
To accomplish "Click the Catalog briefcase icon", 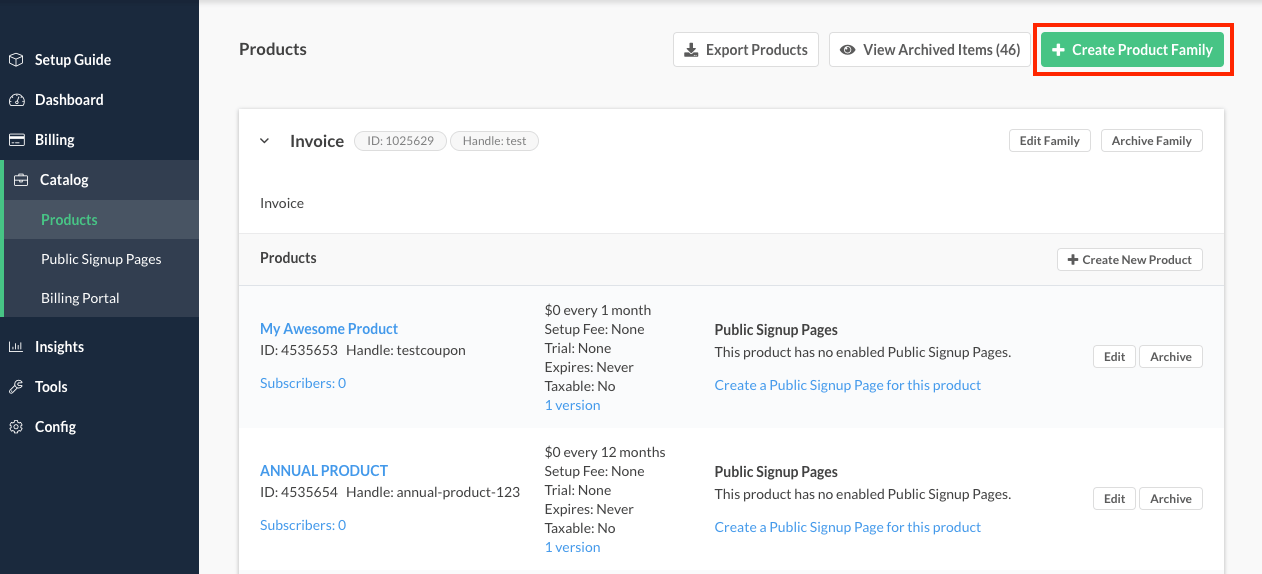I will point(21,180).
